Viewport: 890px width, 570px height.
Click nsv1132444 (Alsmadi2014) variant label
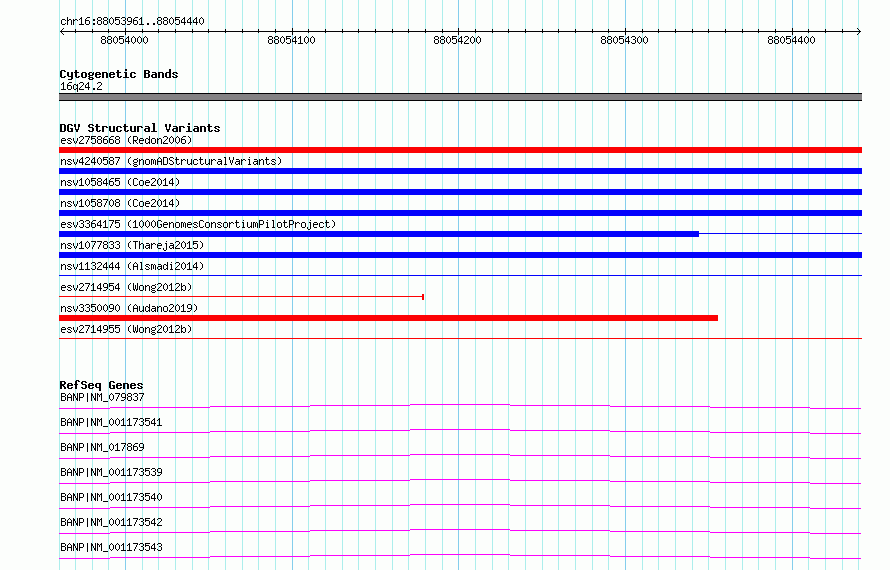tap(132, 266)
